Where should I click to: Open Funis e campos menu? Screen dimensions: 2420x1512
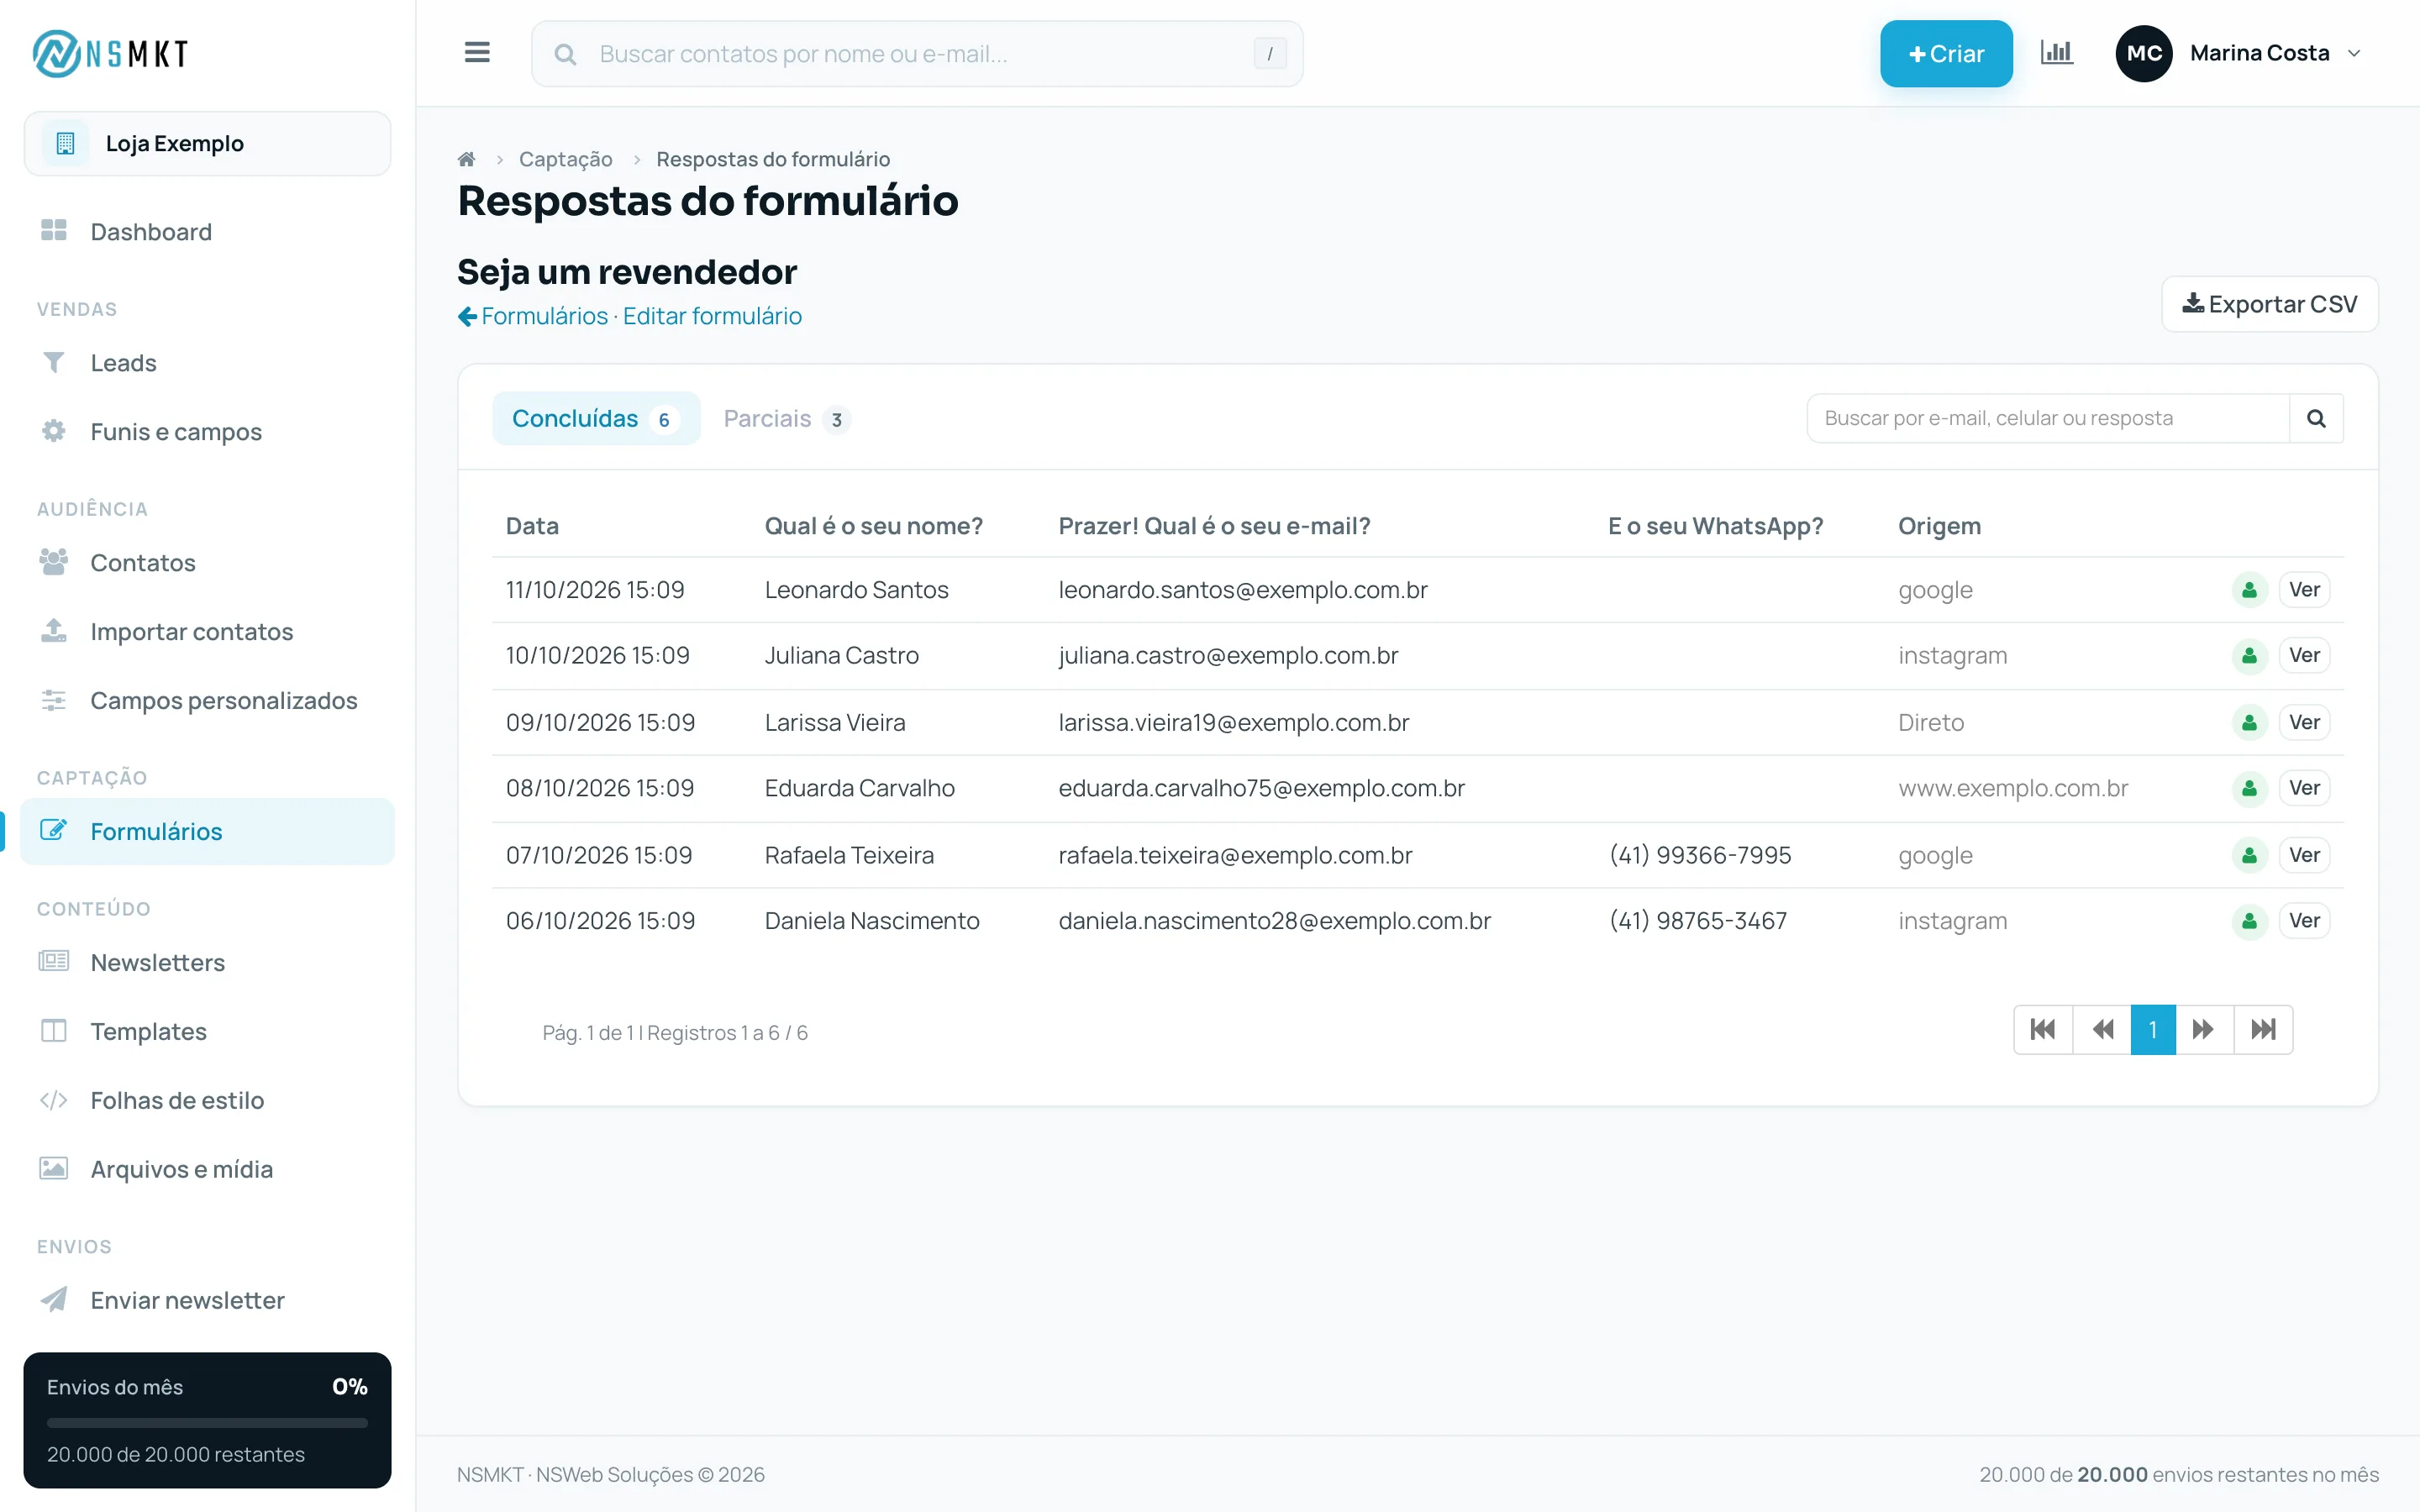[207, 432]
